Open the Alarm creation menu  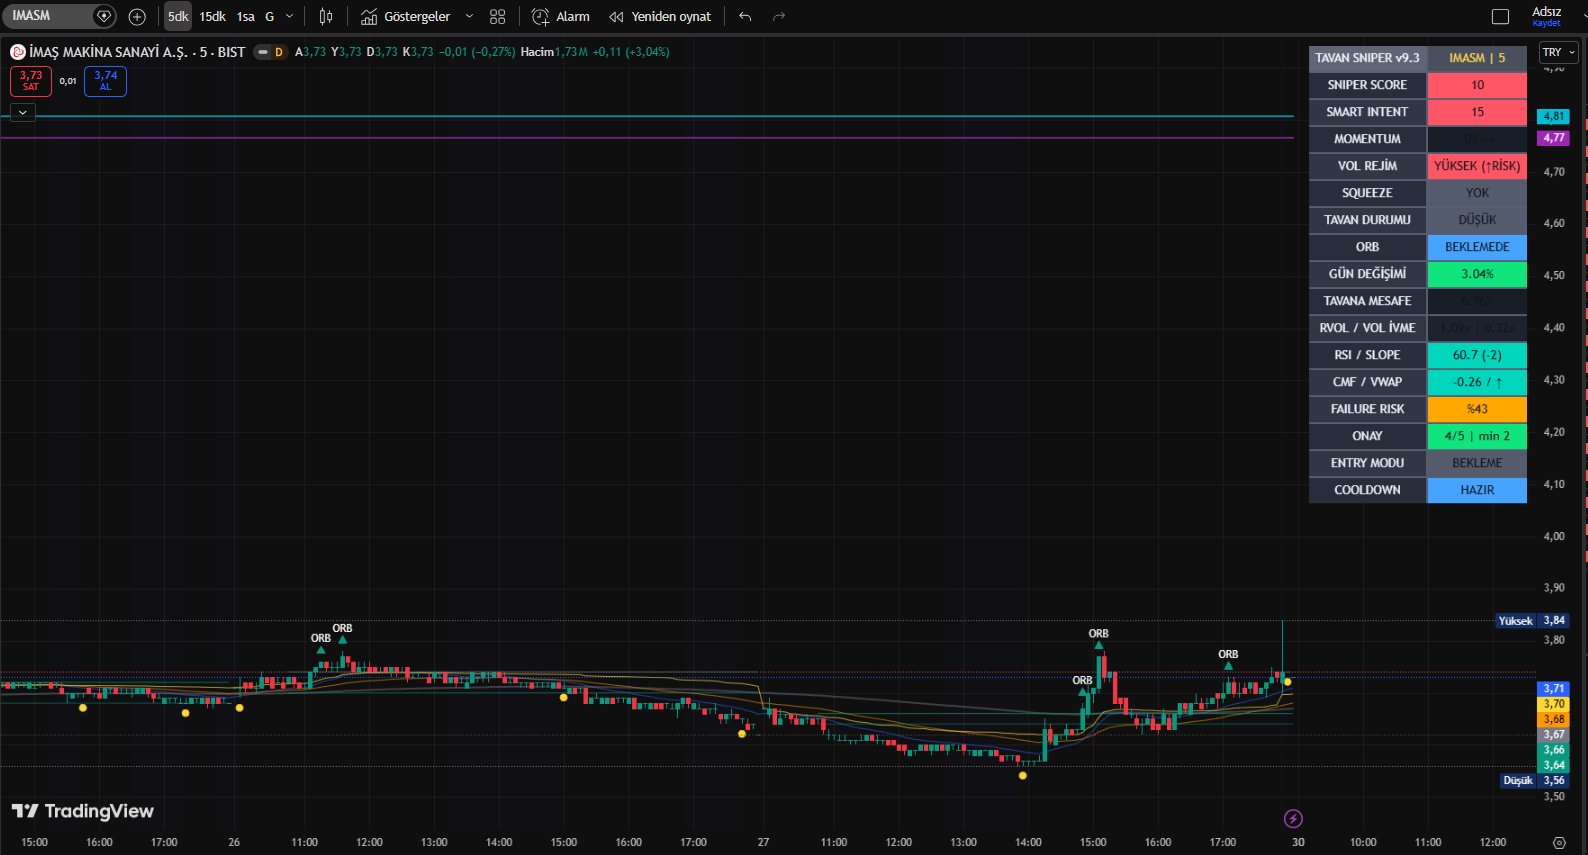(561, 17)
